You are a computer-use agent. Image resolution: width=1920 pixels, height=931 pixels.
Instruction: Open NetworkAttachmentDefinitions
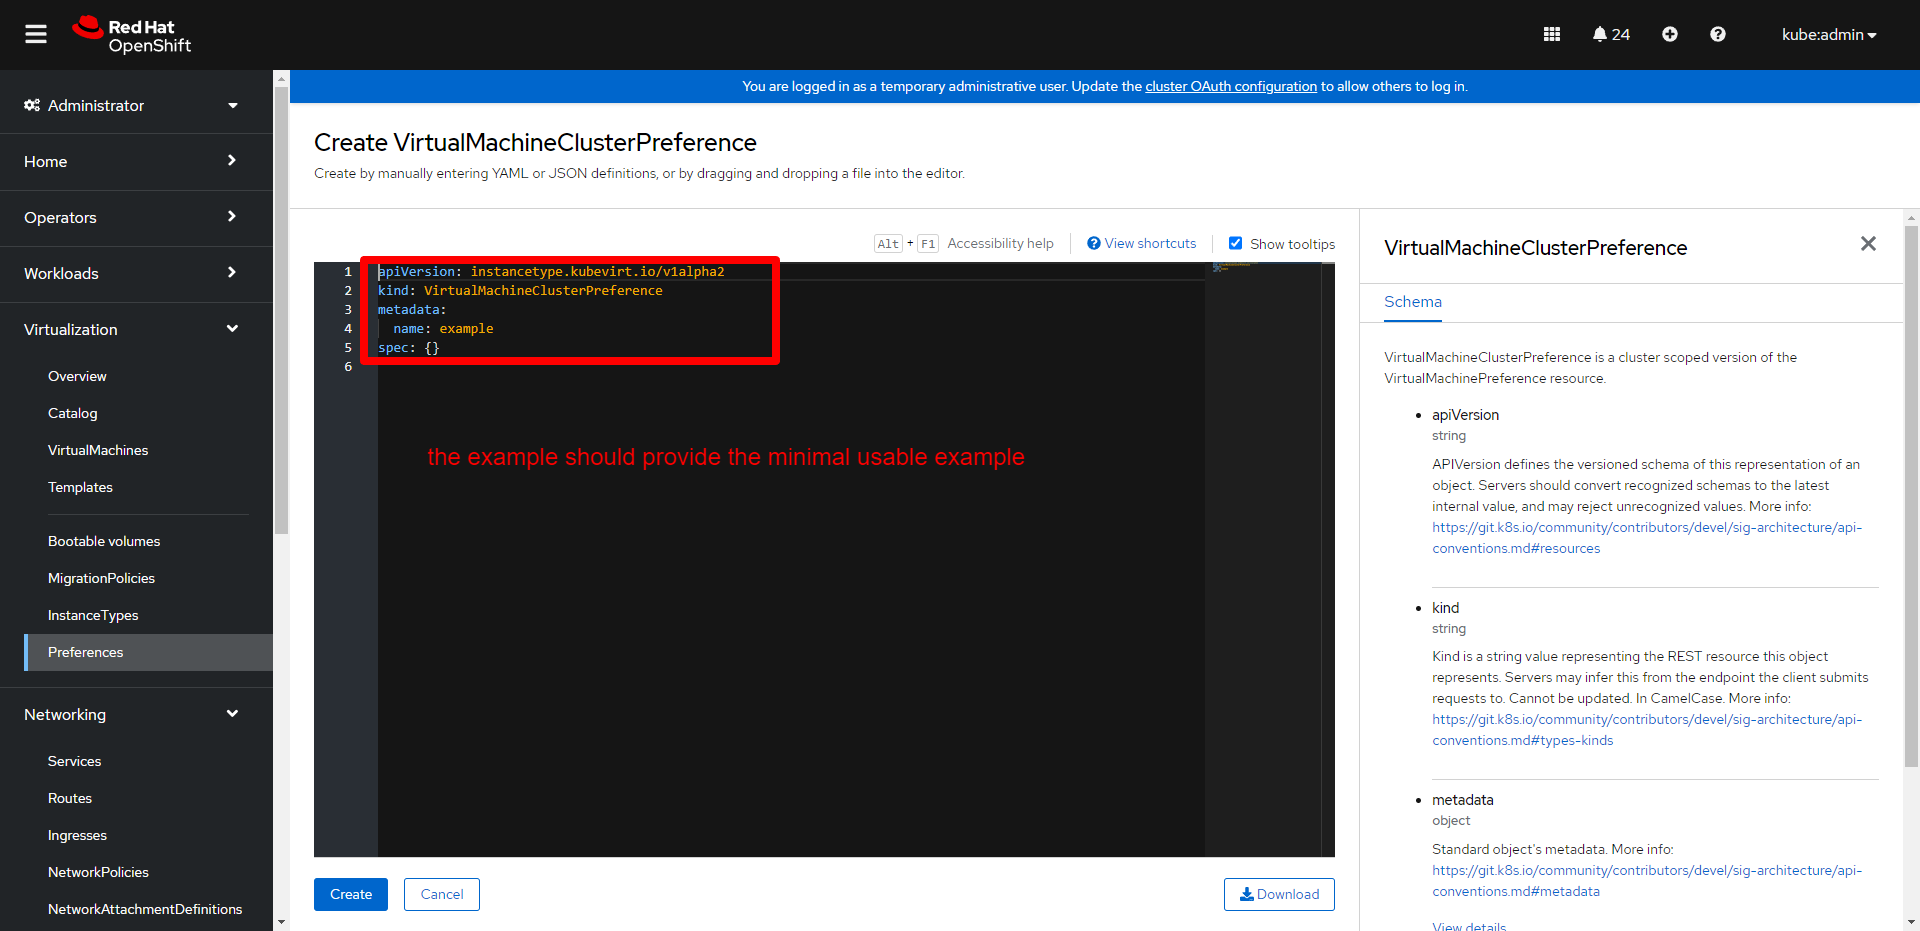tap(145, 909)
